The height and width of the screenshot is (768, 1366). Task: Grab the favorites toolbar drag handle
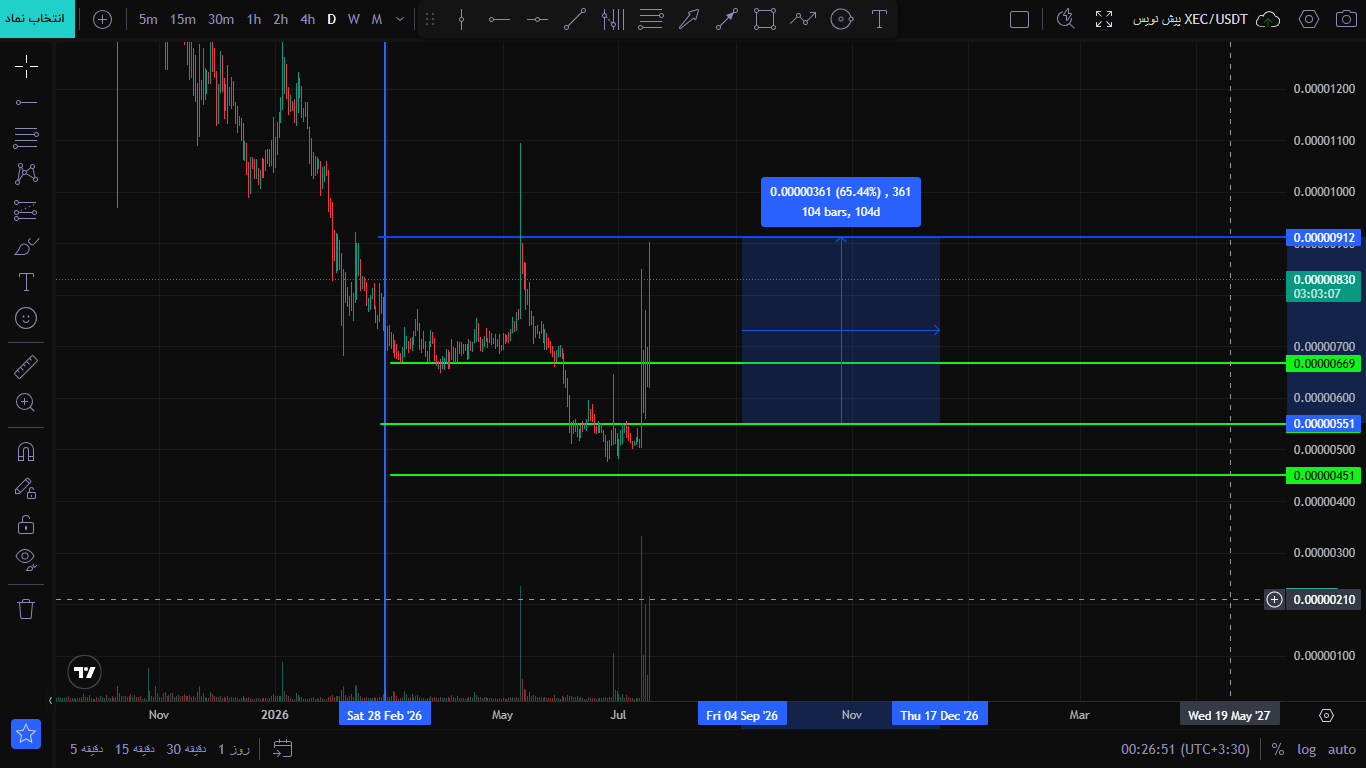(x=430, y=19)
